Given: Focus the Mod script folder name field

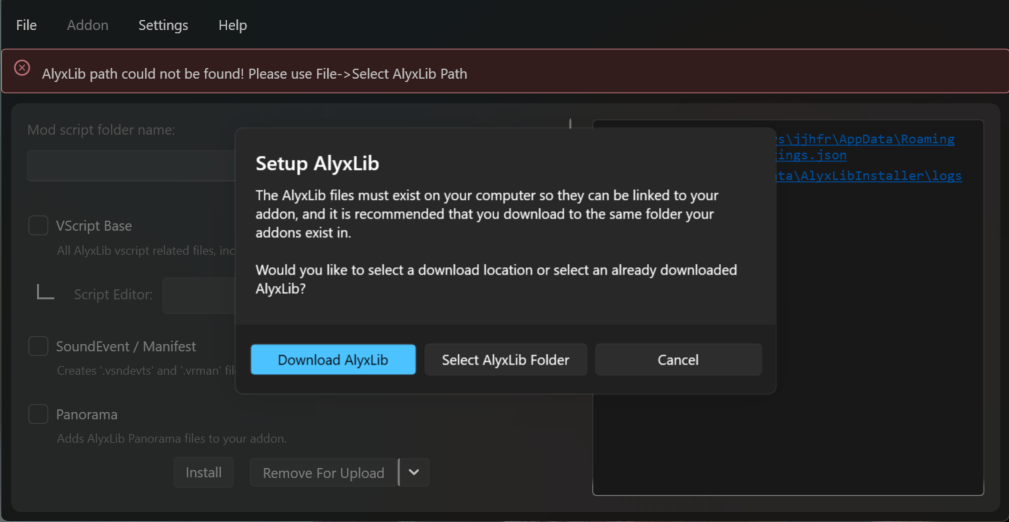Looking at the screenshot, I should pos(130,165).
